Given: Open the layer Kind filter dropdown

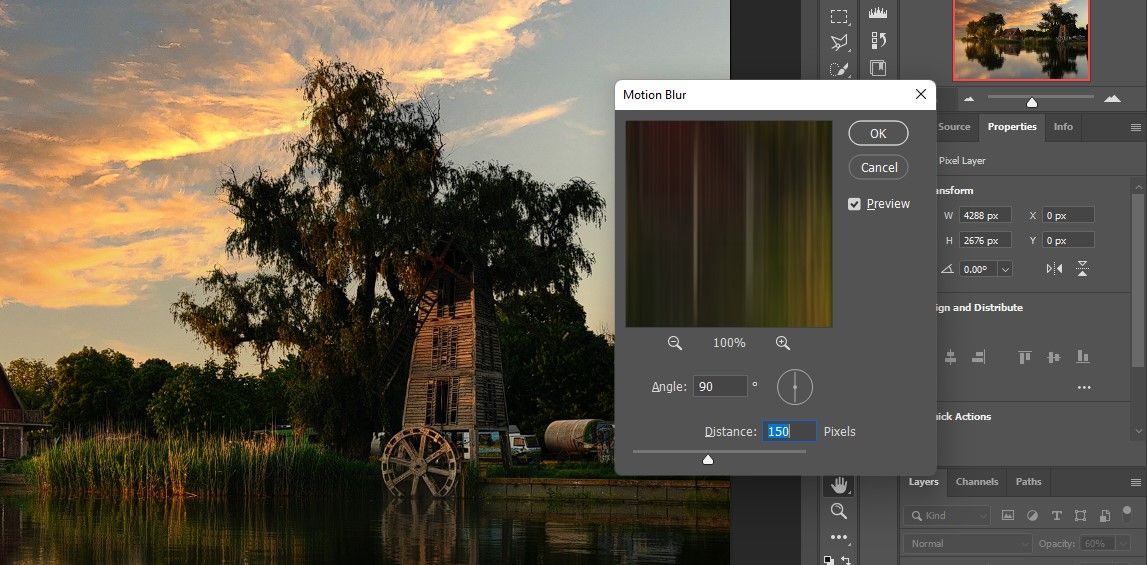Looking at the screenshot, I should [x=947, y=515].
